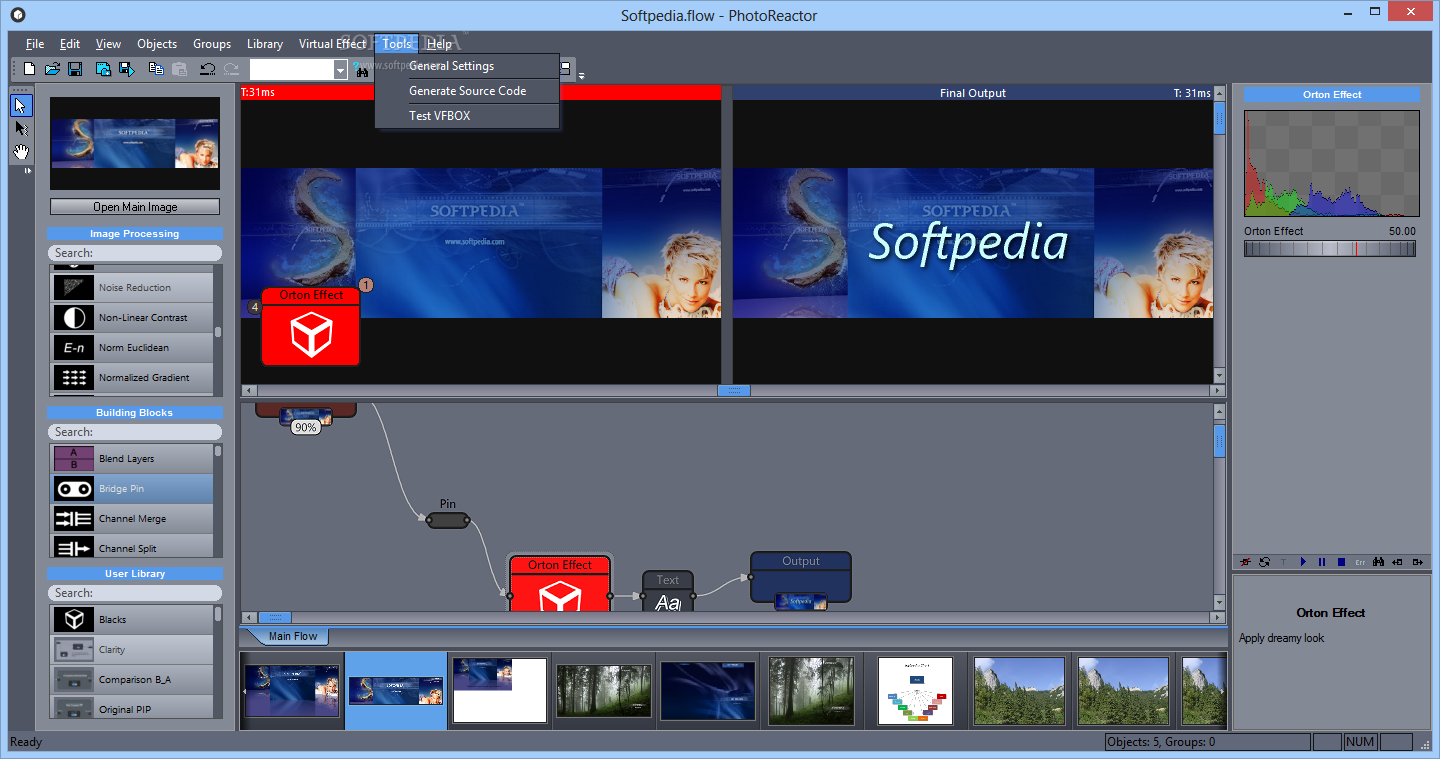Switch to the Main Flow tab
Viewport: 1440px width, 759px height.
(x=293, y=636)
